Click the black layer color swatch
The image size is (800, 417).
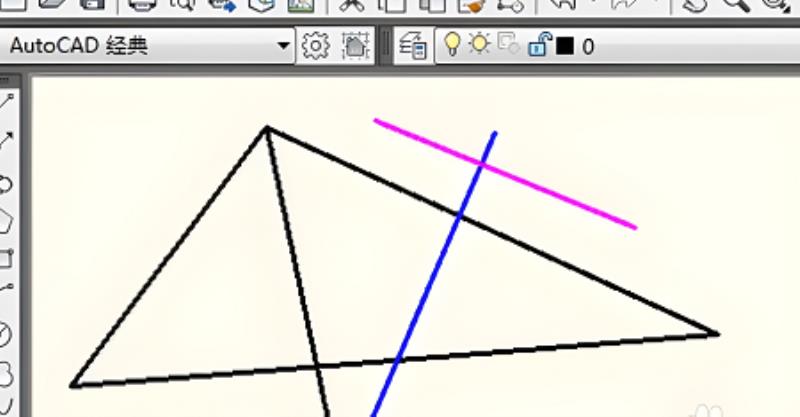point(565,46)
